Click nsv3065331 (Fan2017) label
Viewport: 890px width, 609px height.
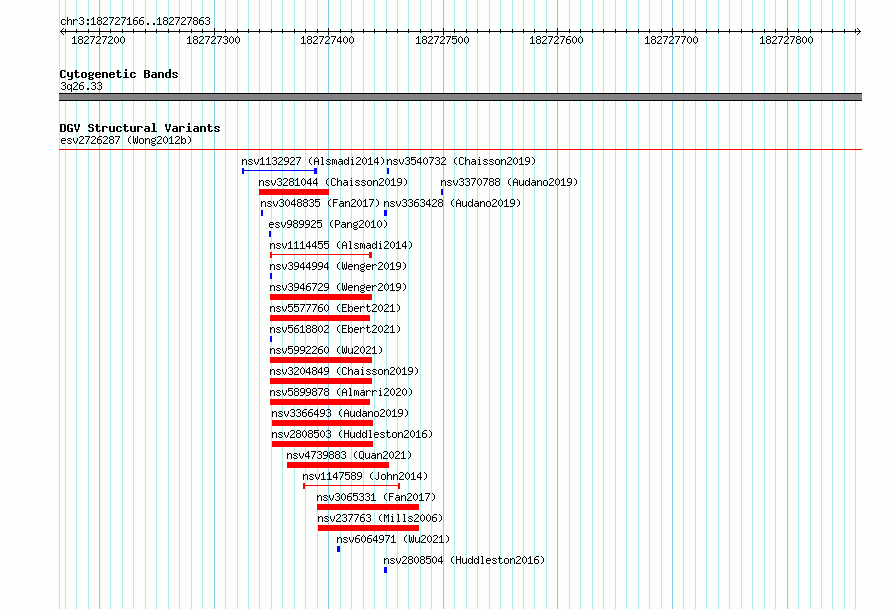click(376, 497)
